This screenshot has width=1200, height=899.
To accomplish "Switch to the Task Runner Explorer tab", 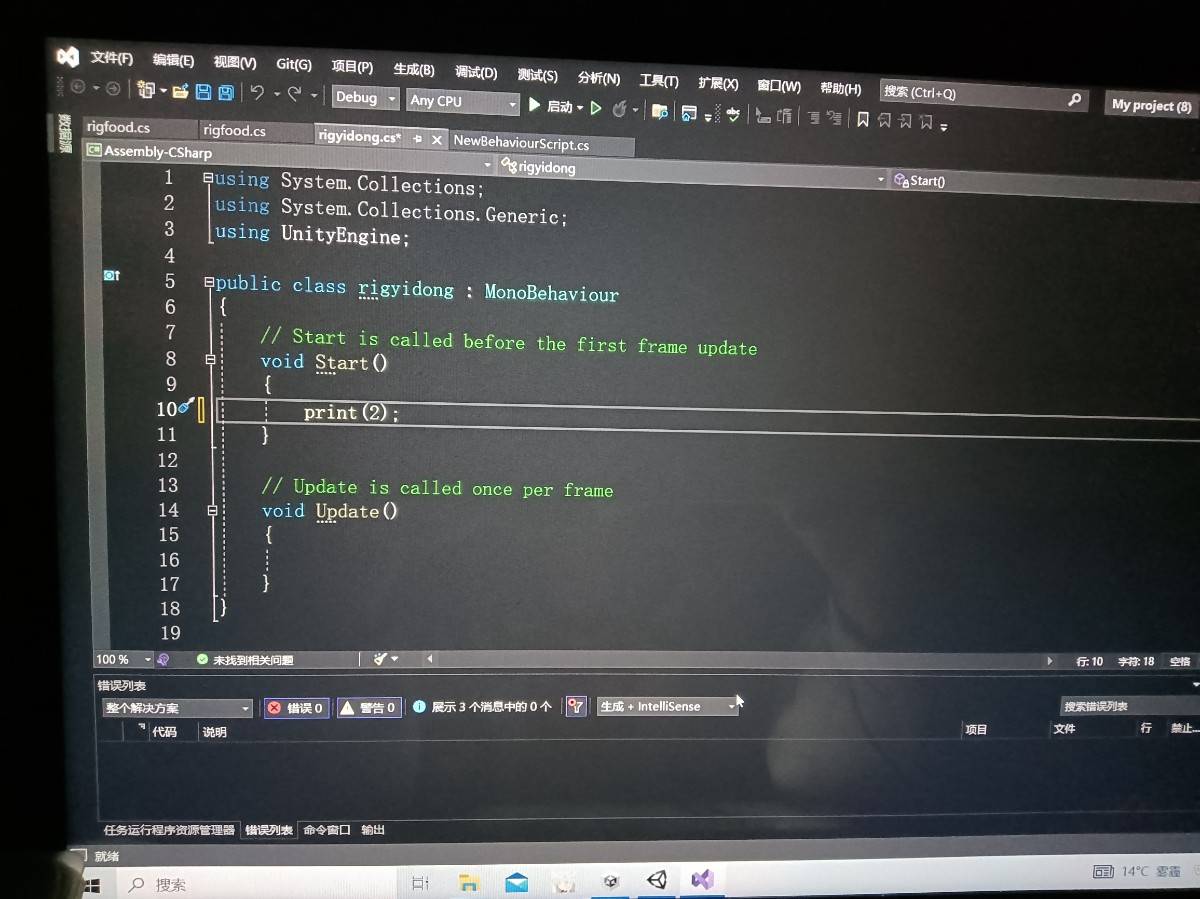I will pos(169,830).
